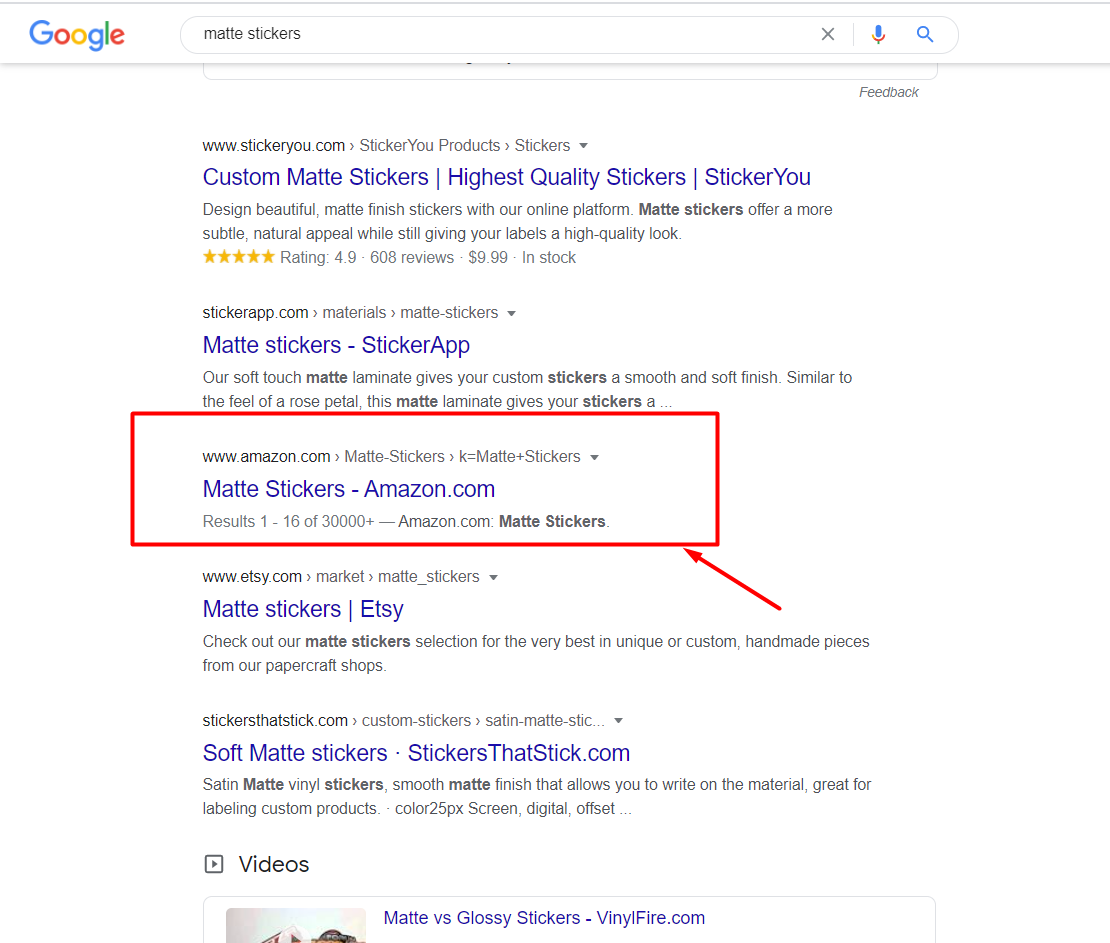1110x943 pixels.
Task: Start voice search with microphone icon
Action: click(x=878, y=34)
